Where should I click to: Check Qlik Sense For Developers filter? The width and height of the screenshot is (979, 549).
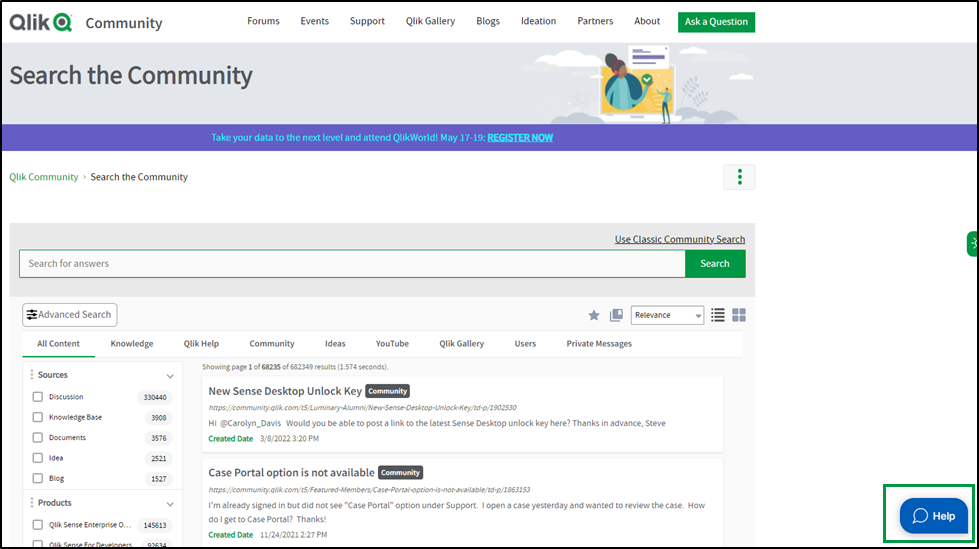[37, 545]
